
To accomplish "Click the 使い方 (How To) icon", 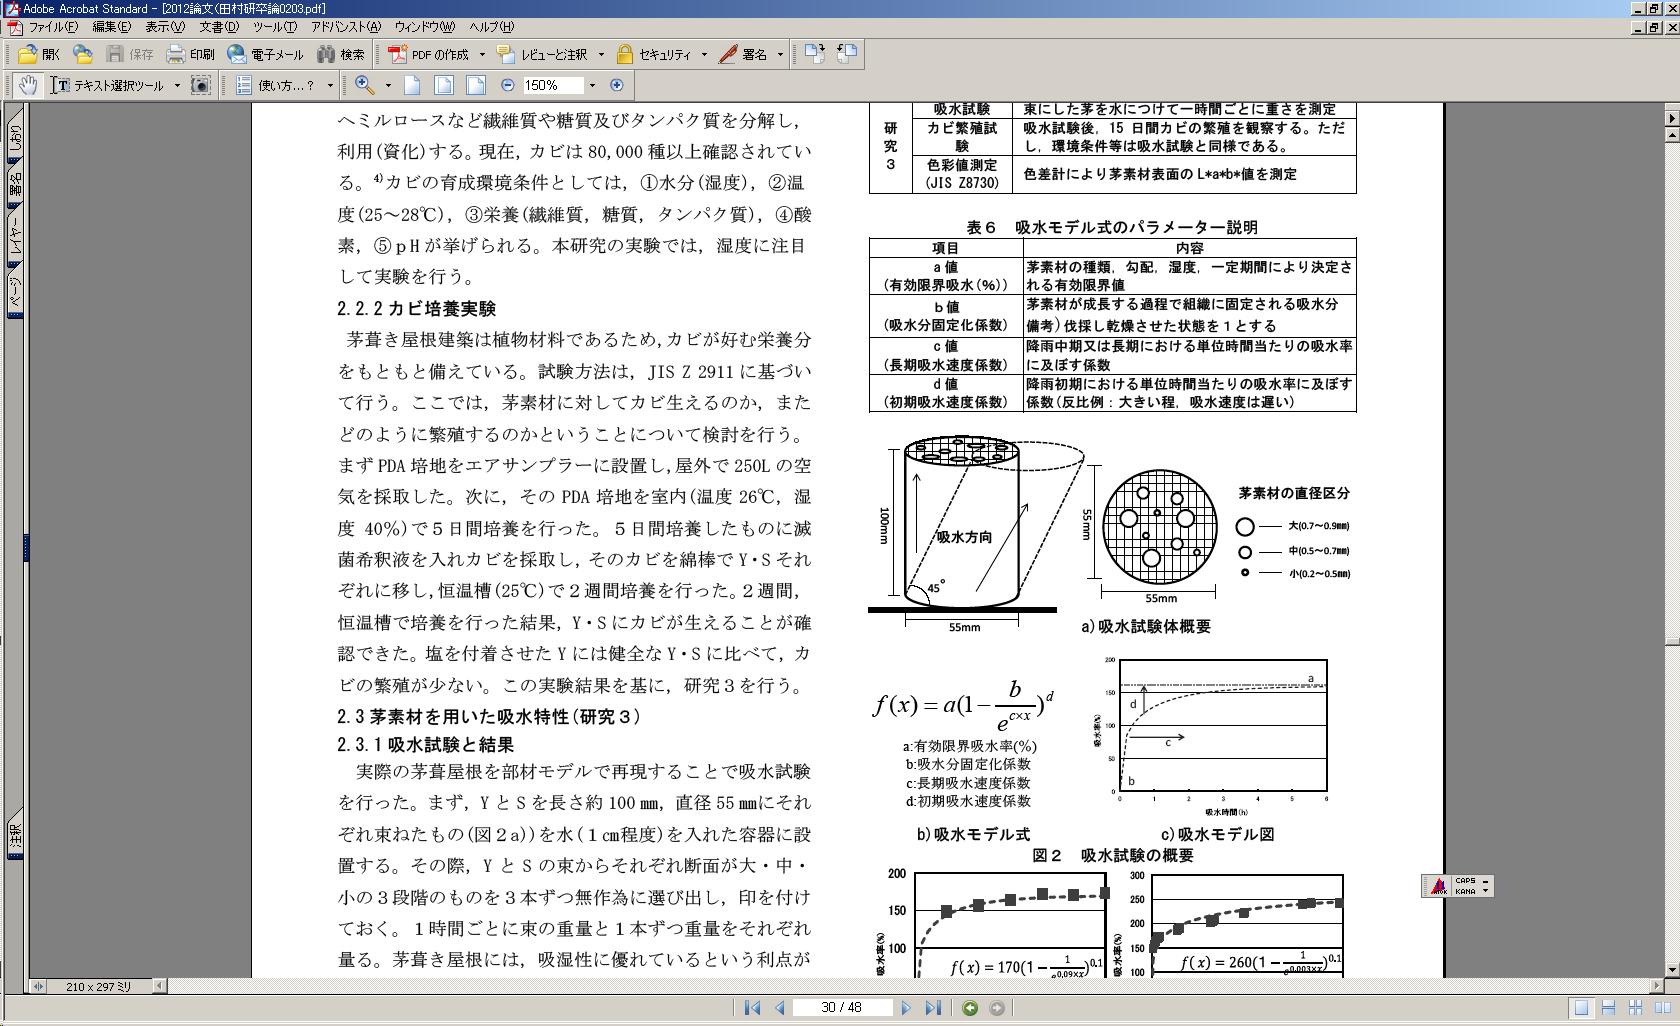I will coord(243,85).
